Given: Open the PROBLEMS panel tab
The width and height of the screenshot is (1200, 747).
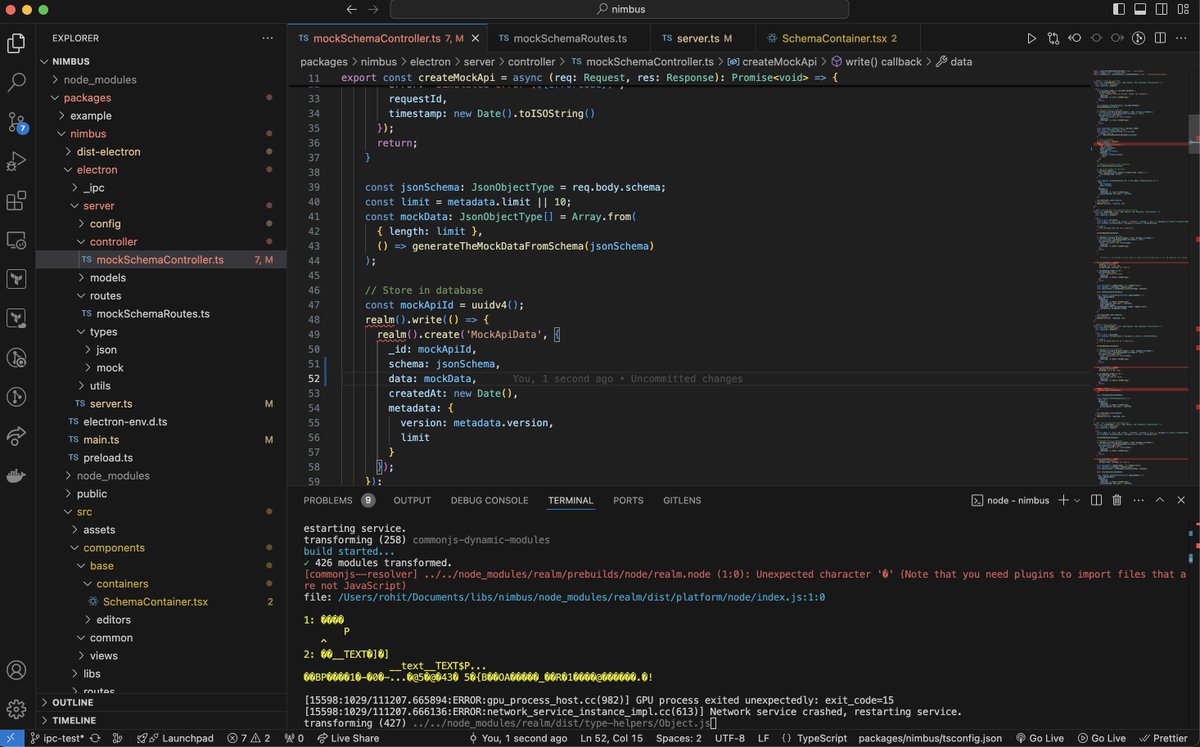Looking at the screenshot, I should coord(339,500).
